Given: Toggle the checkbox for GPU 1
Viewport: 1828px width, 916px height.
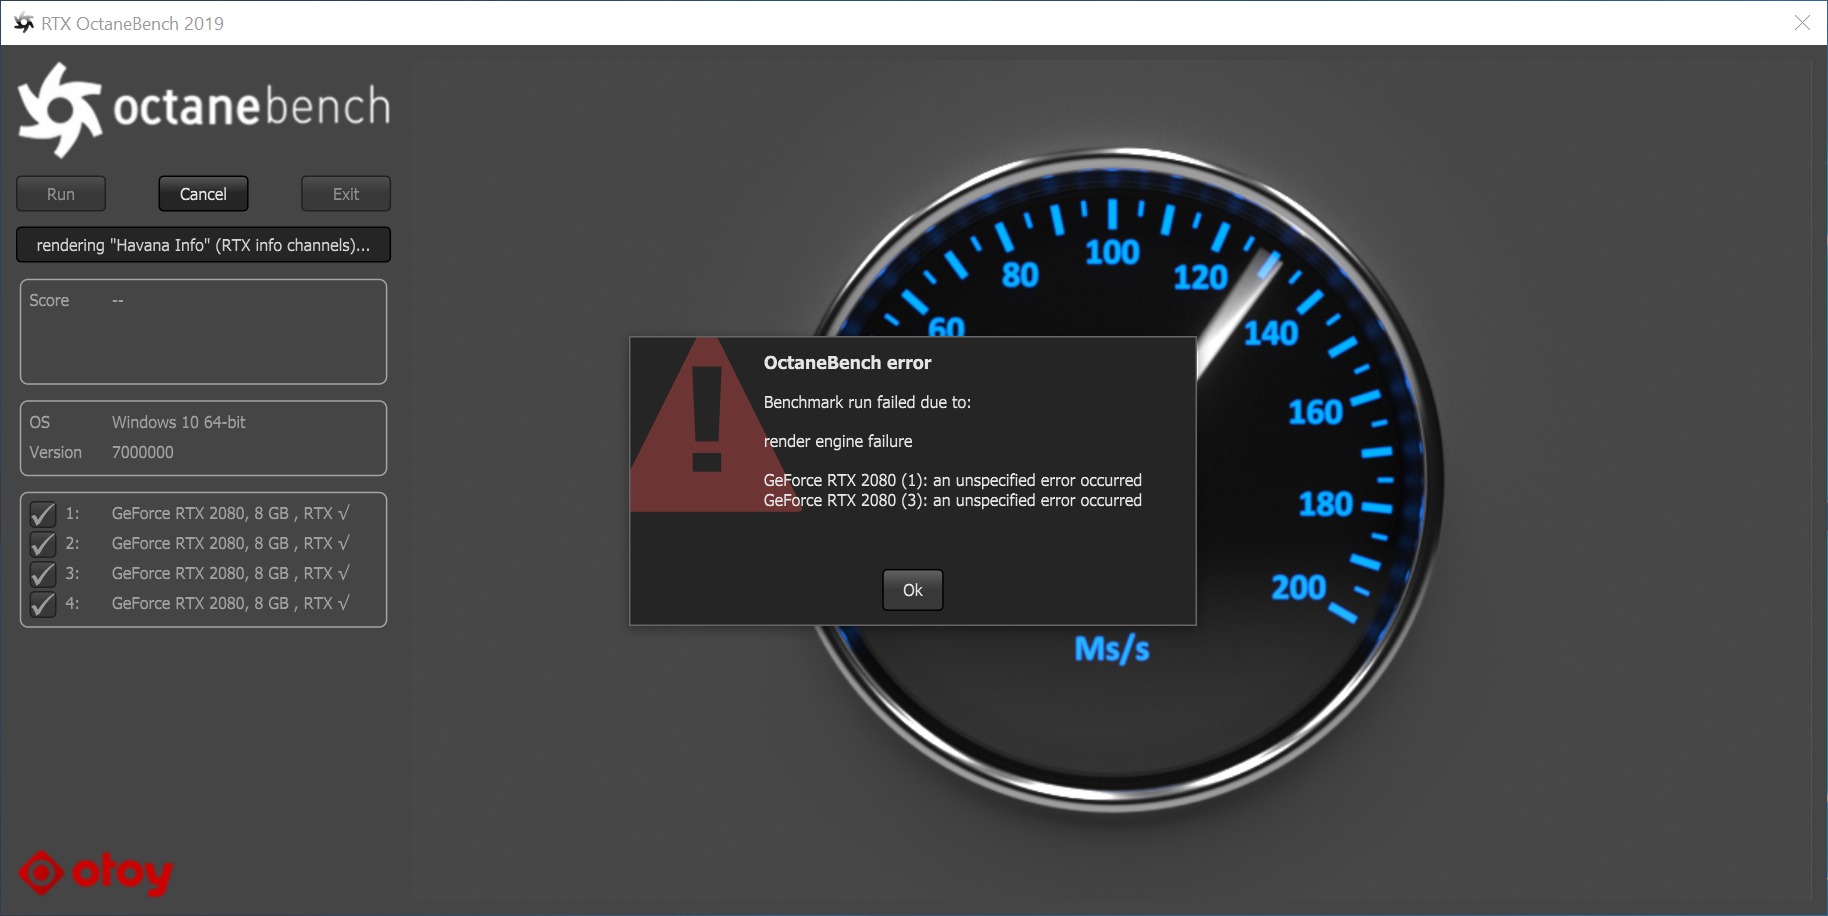Looking at the screenshot, I should pyautogui.click(x=43, y=514).
